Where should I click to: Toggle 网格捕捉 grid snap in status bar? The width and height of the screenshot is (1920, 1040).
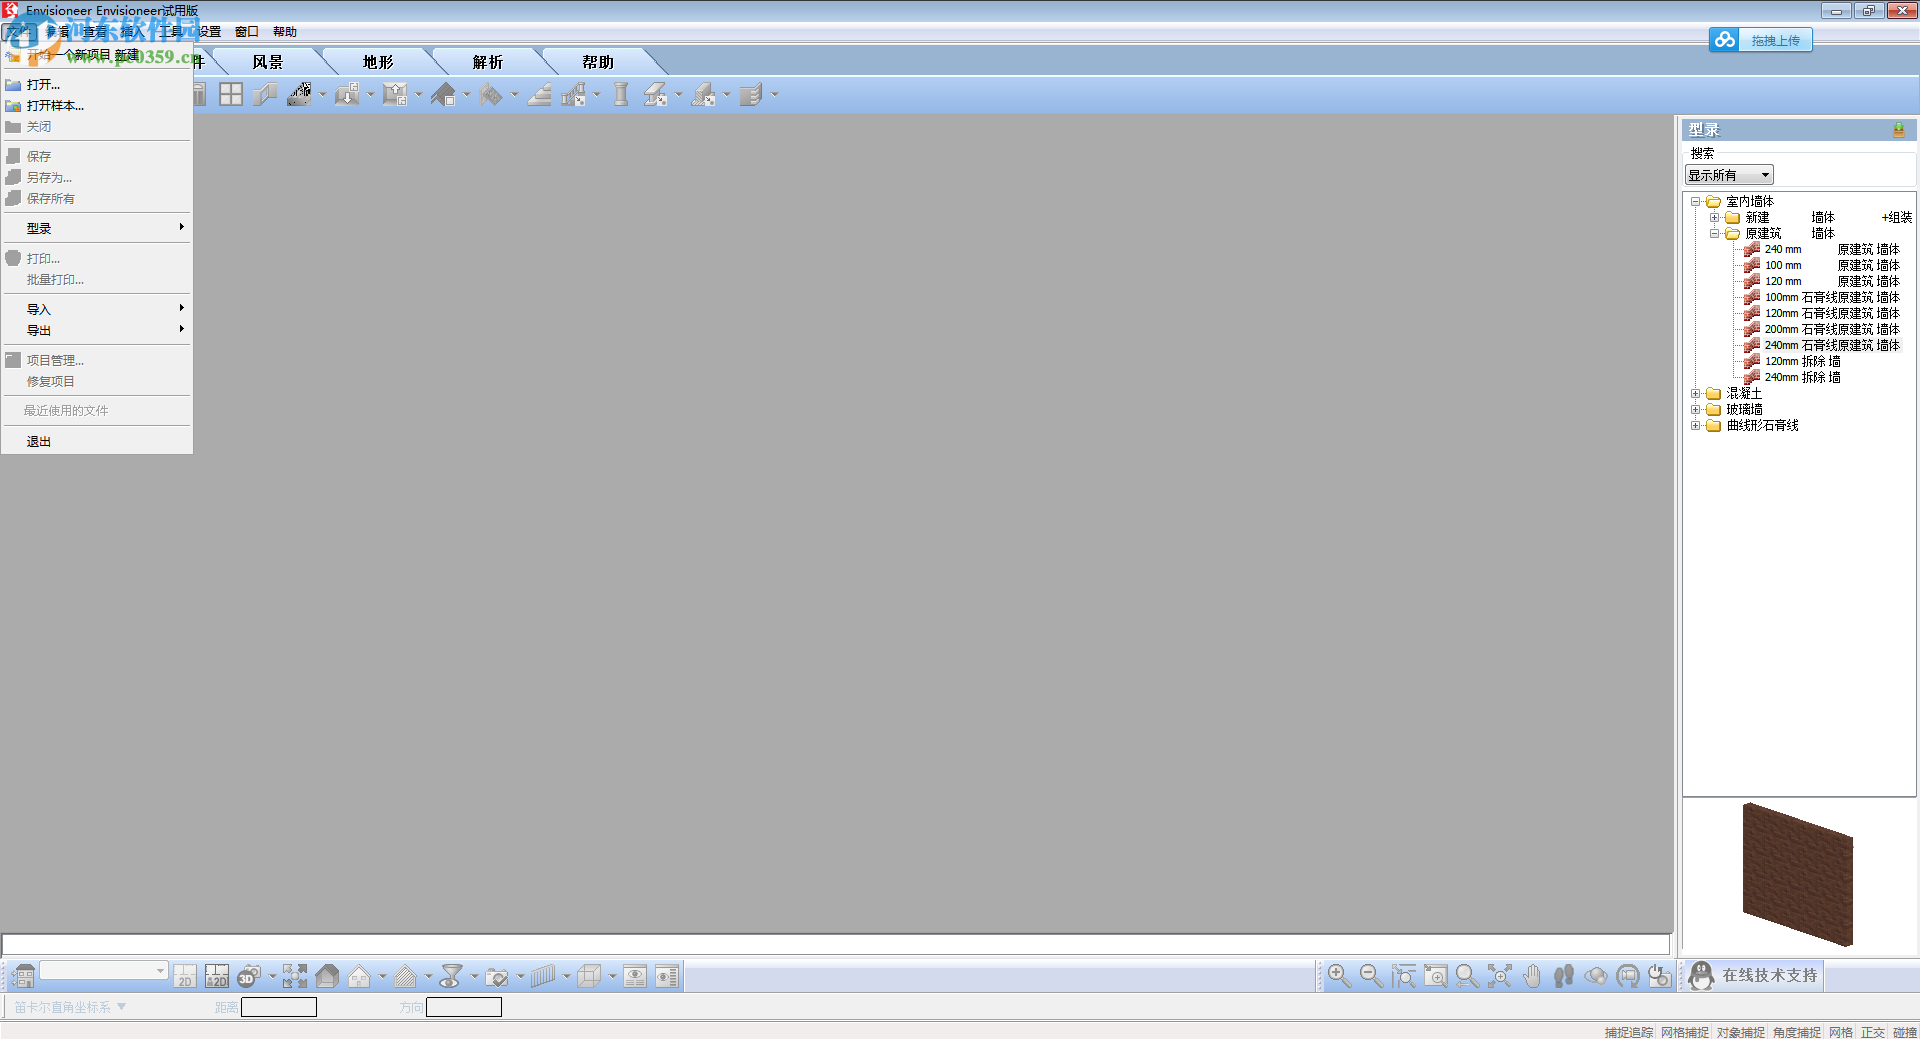[1685, 1032]
